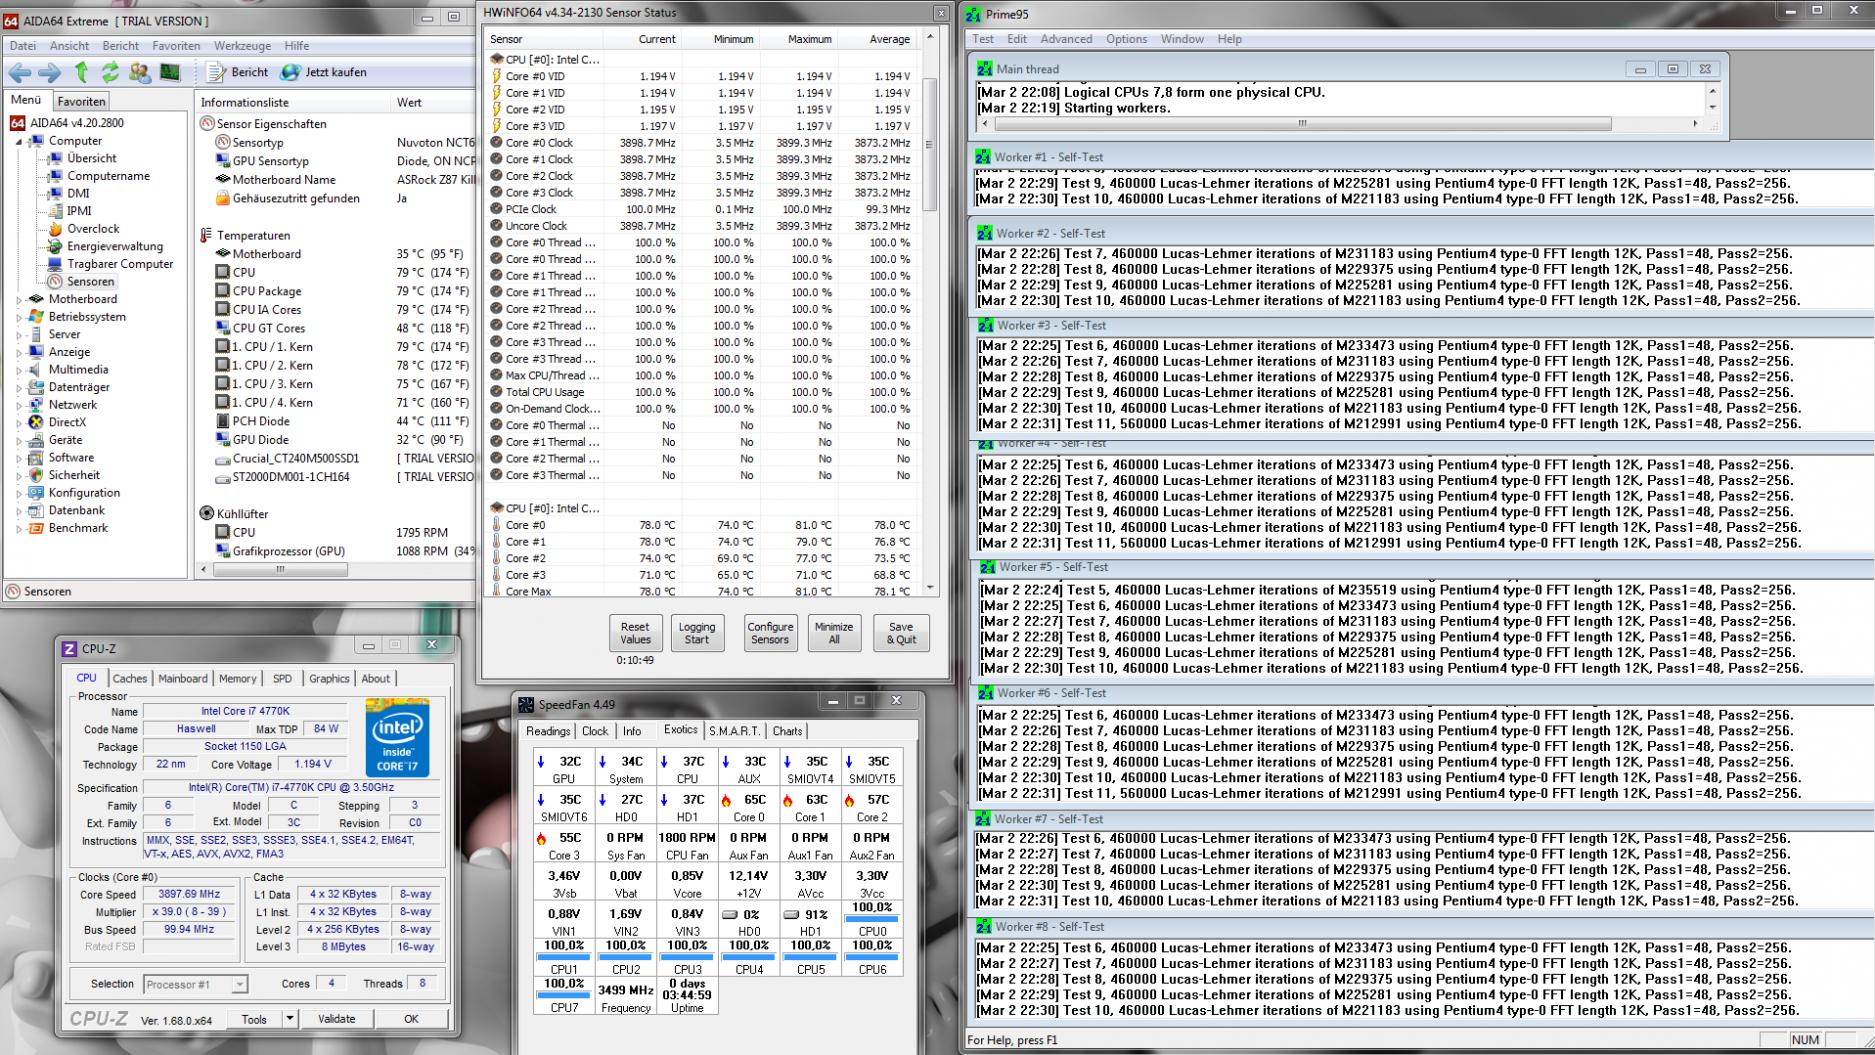Select the Sensoren tree entry
This screenshot has width=1875, height=1055.
[x=90, y=282]
